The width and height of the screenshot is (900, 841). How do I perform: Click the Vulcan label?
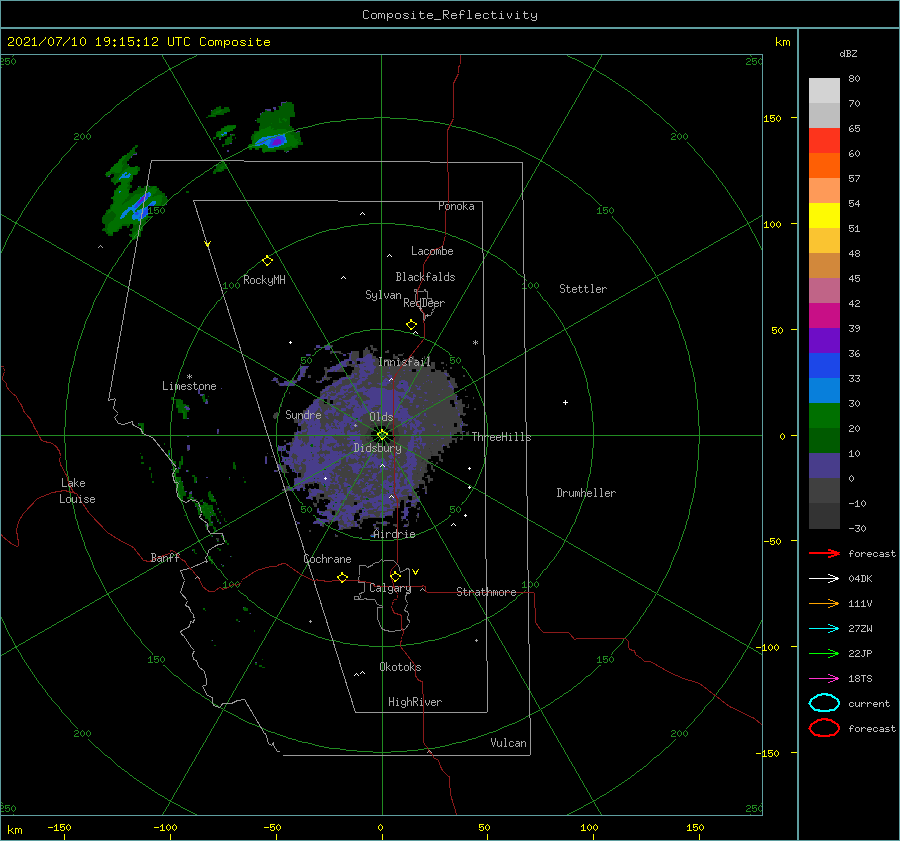(509, 743)
